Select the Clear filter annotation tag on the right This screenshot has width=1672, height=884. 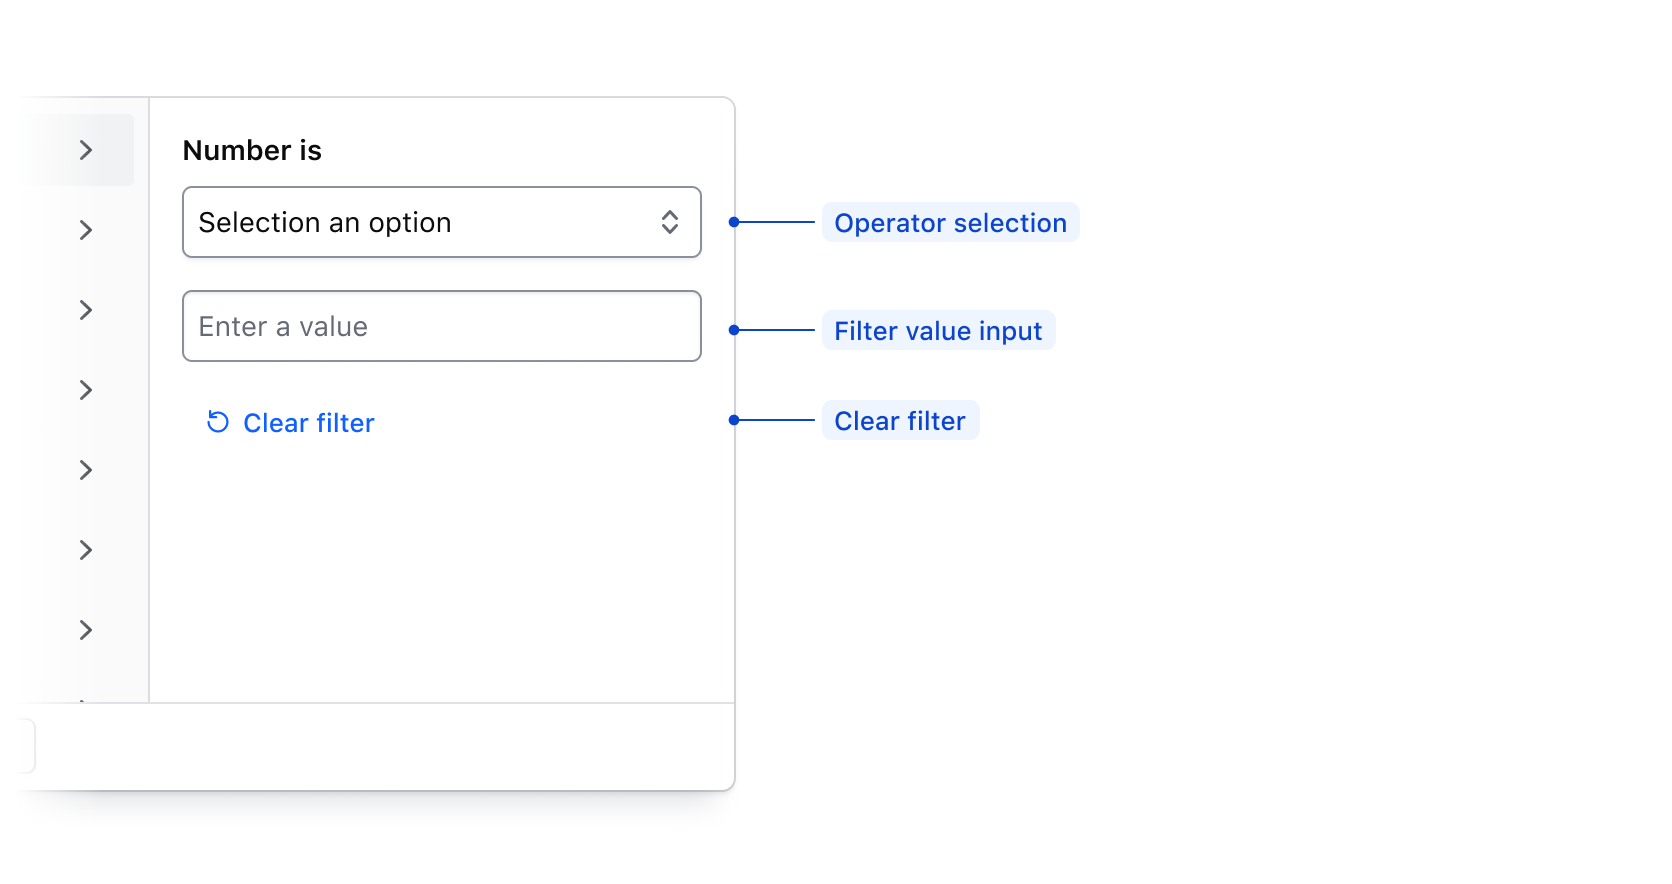point(900,421)
